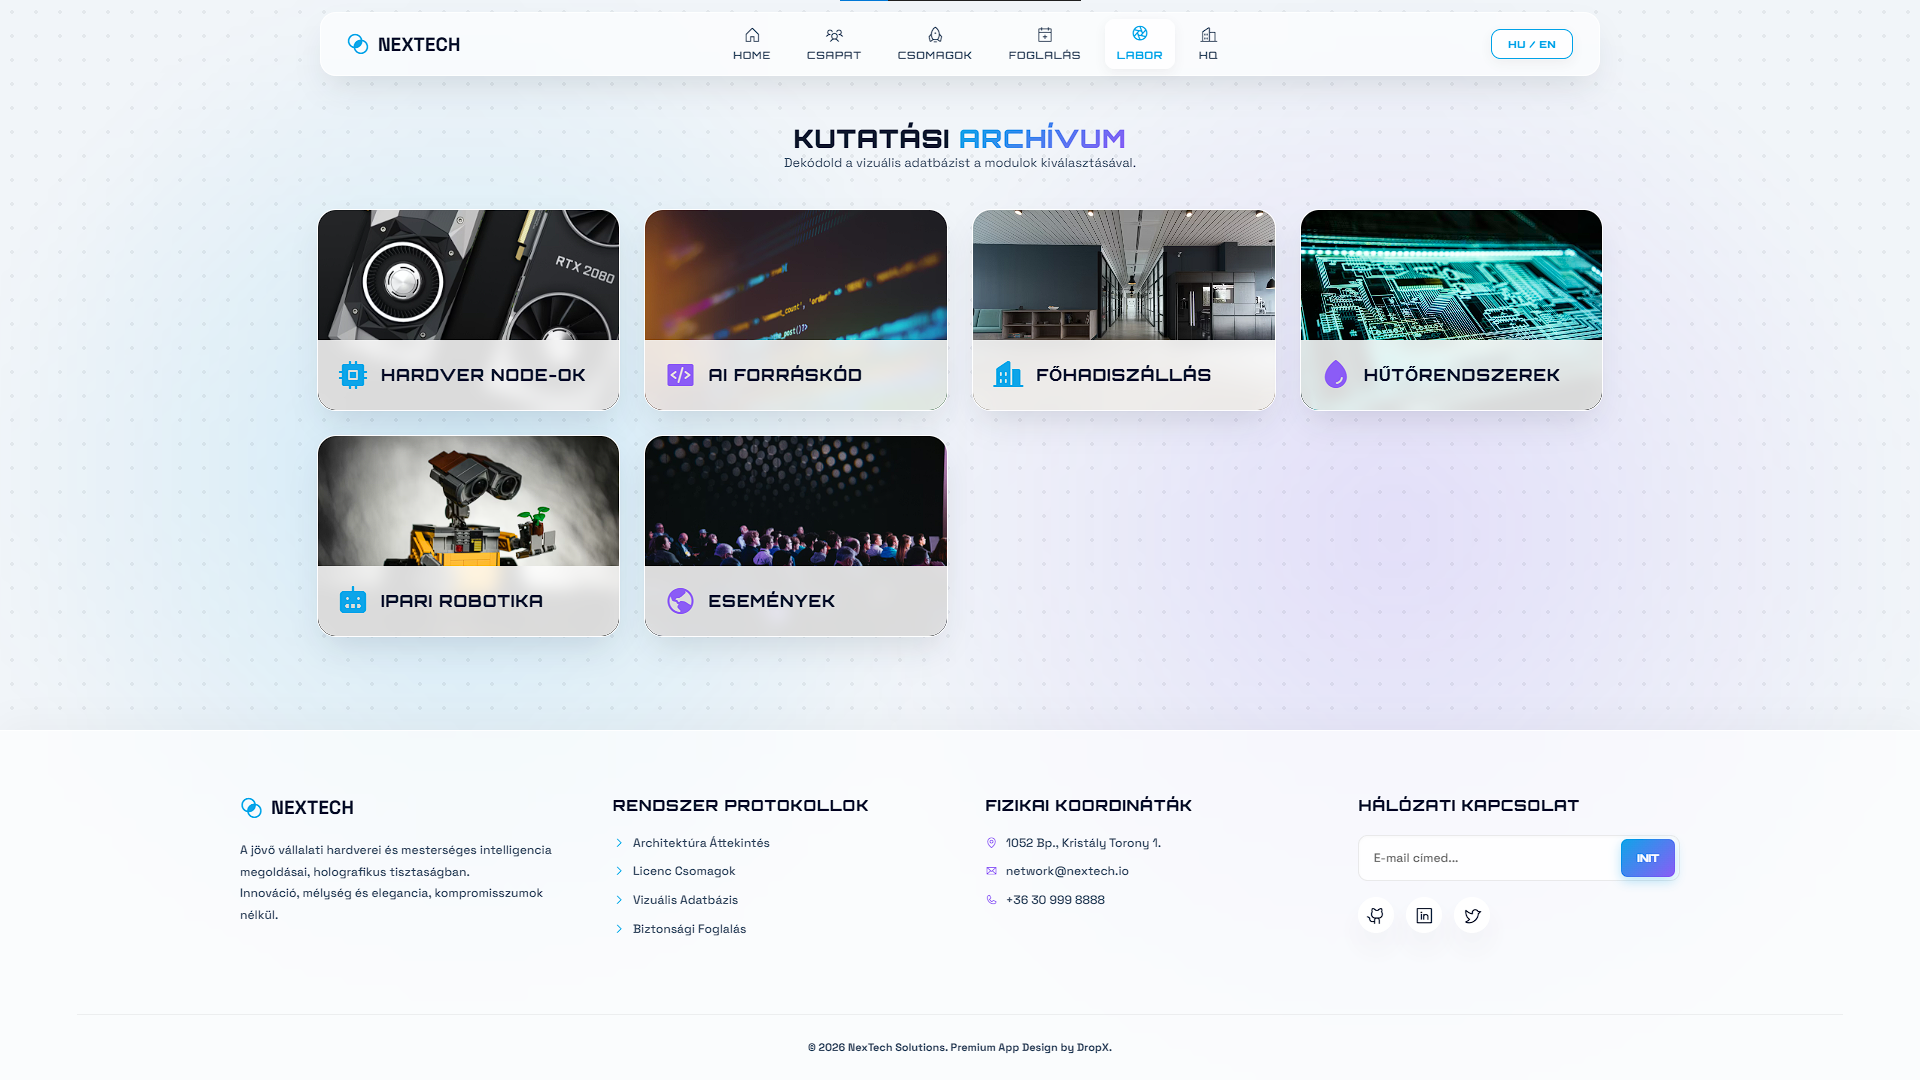Click the ESEMÉNYEK card title
1920x1080 pixels.
771,601
